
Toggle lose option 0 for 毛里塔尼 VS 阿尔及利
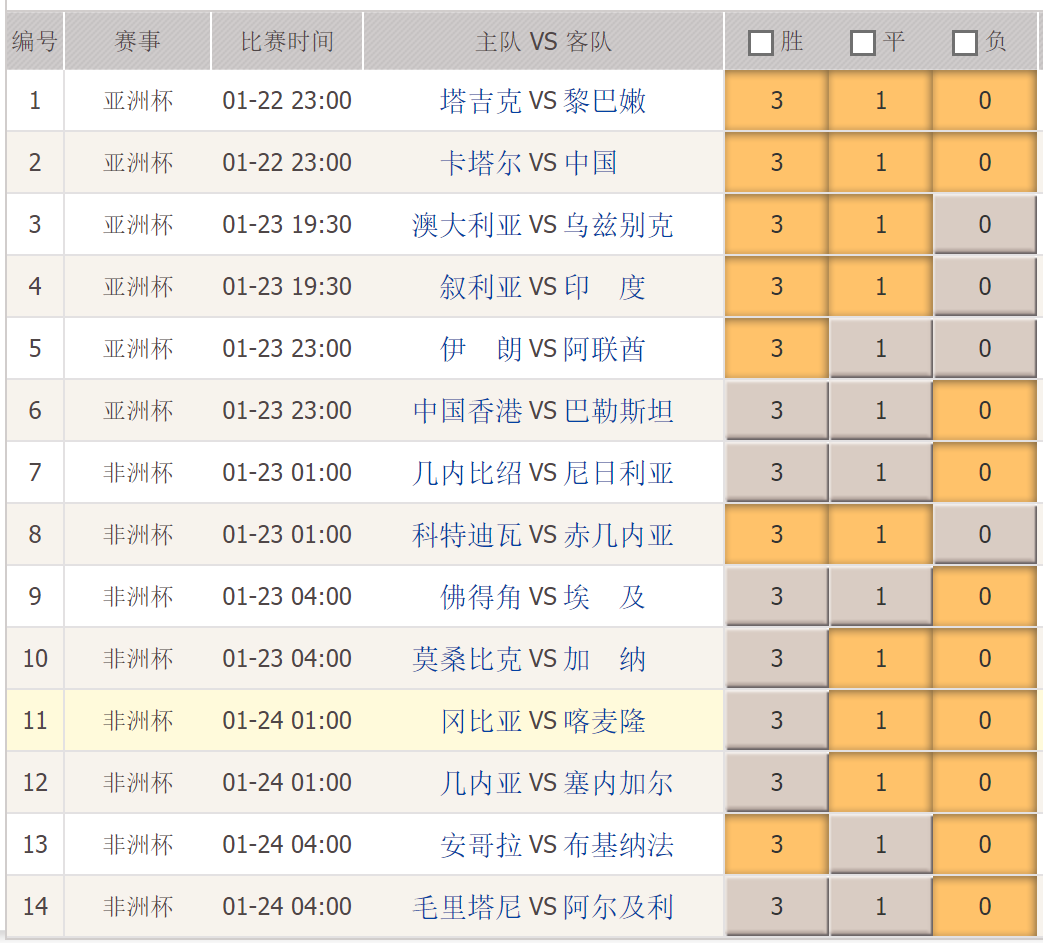point(984,906)
